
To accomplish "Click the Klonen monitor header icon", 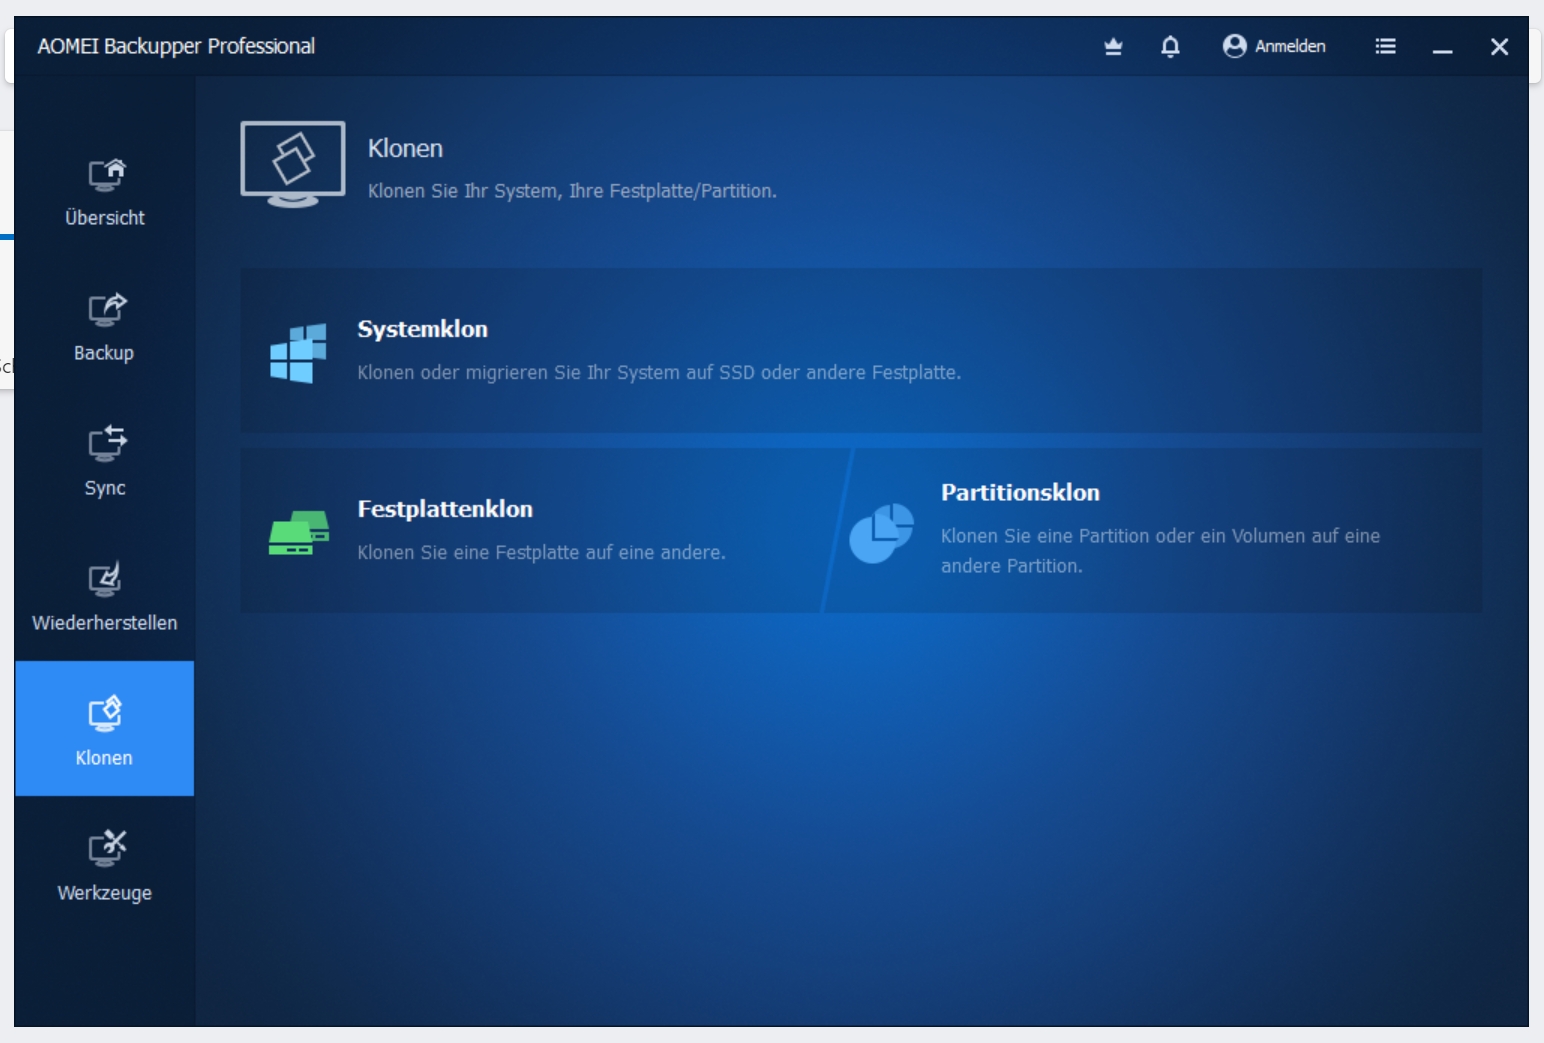I will click(293, 164).
